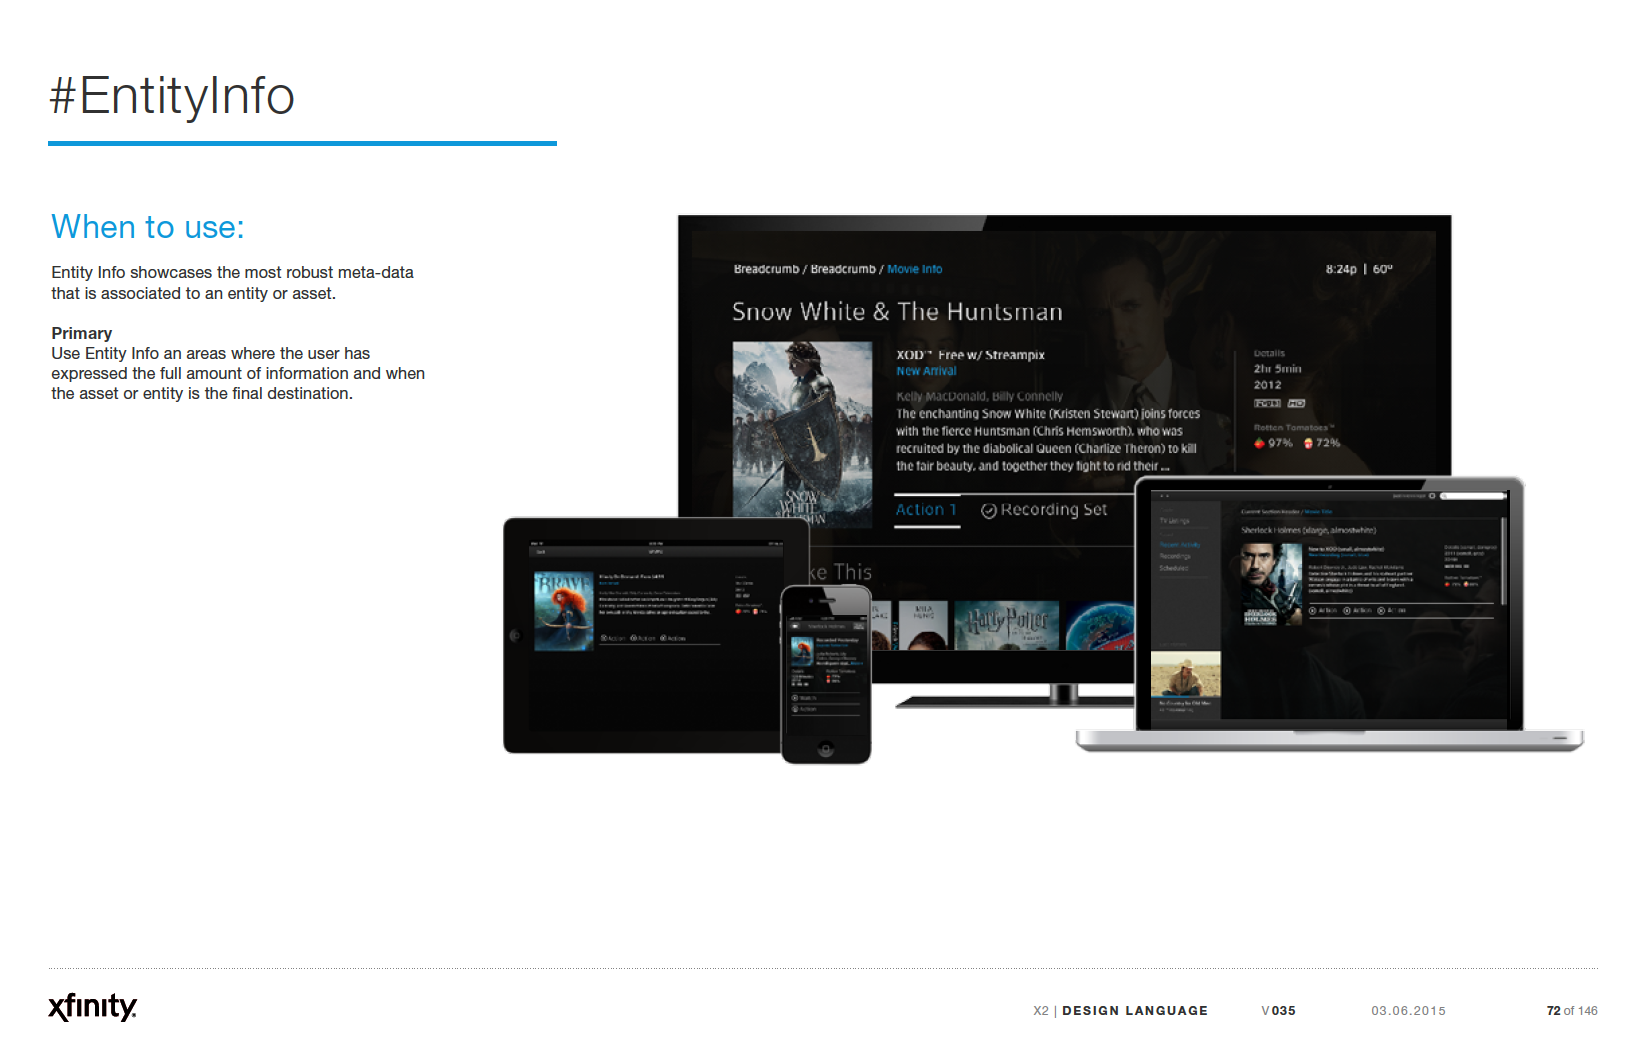Click the 72% popcorn audience icon

1308,442
